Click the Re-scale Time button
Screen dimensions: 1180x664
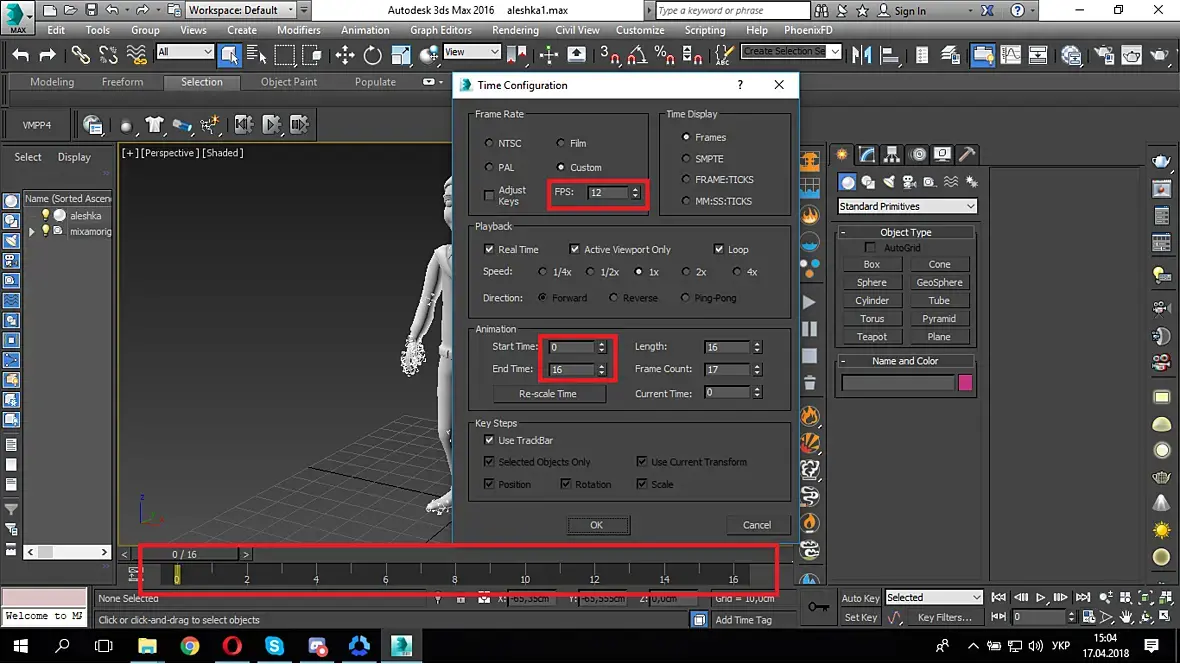click(x=547, y=394)
